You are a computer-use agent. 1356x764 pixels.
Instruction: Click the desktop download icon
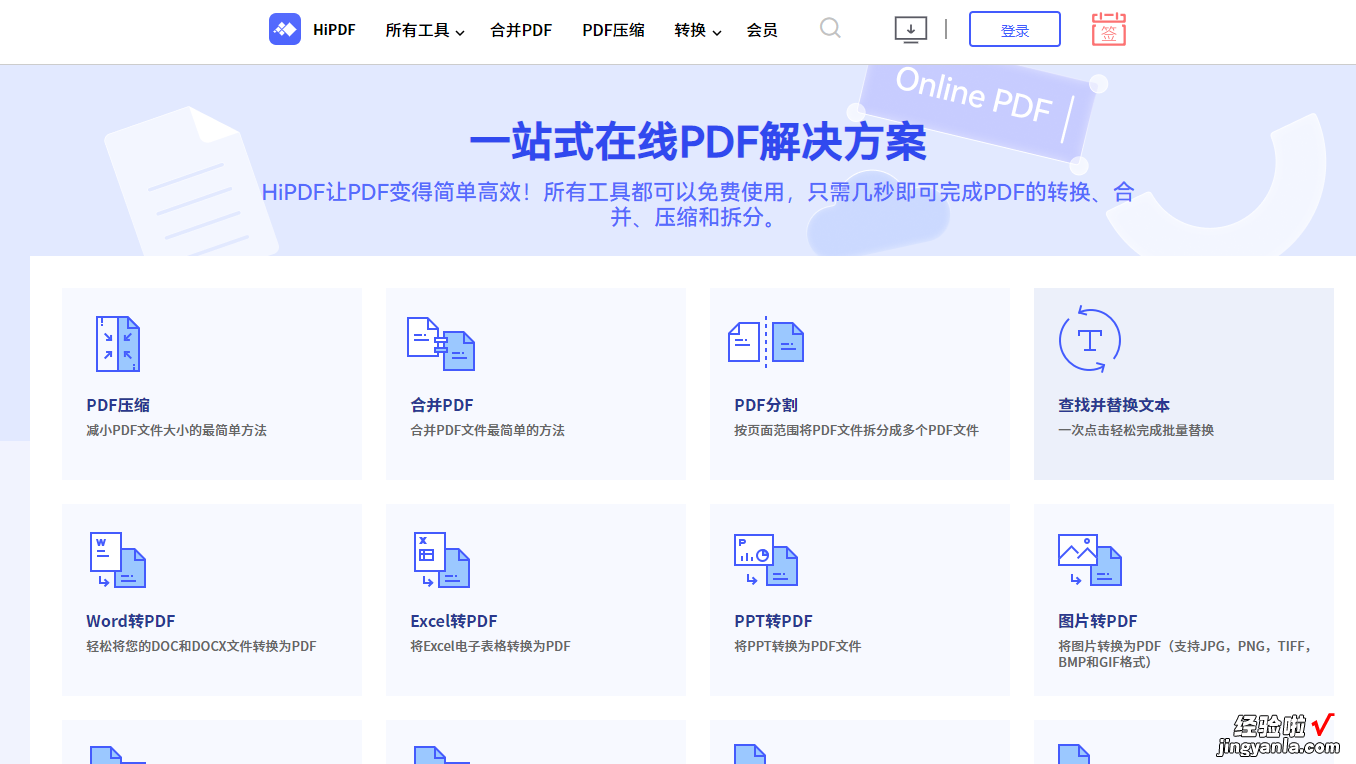point(910,29)
